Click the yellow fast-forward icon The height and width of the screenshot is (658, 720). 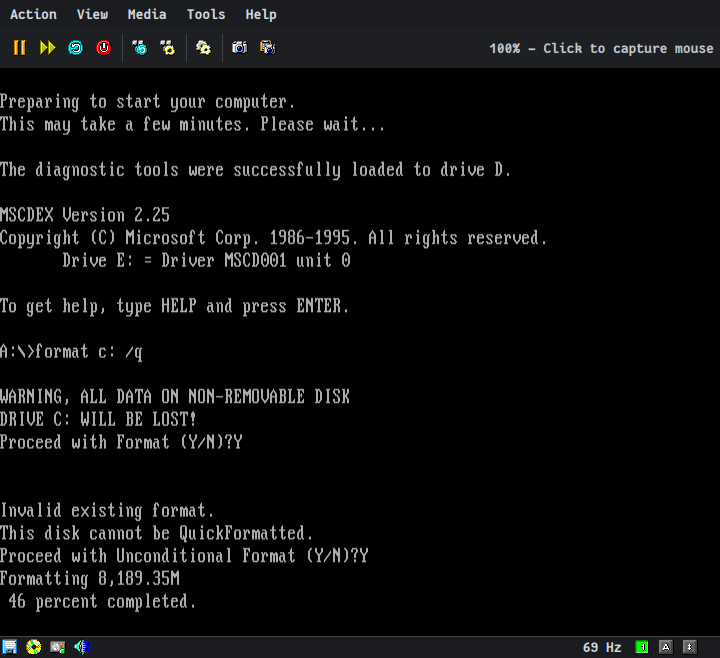(47, 48)
